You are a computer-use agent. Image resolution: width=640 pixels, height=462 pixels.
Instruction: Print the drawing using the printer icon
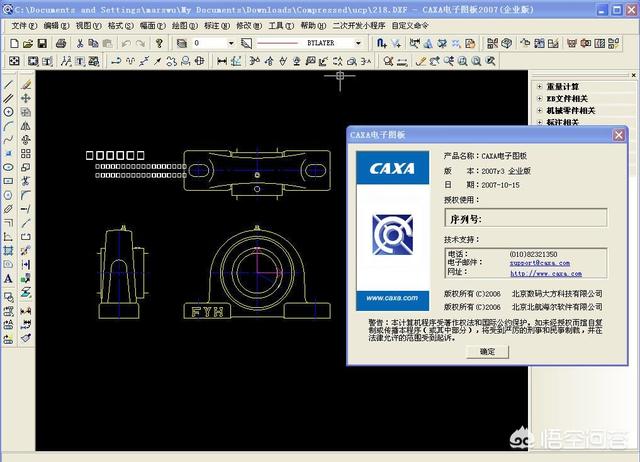pyautogui.click(x=61, y=43)
